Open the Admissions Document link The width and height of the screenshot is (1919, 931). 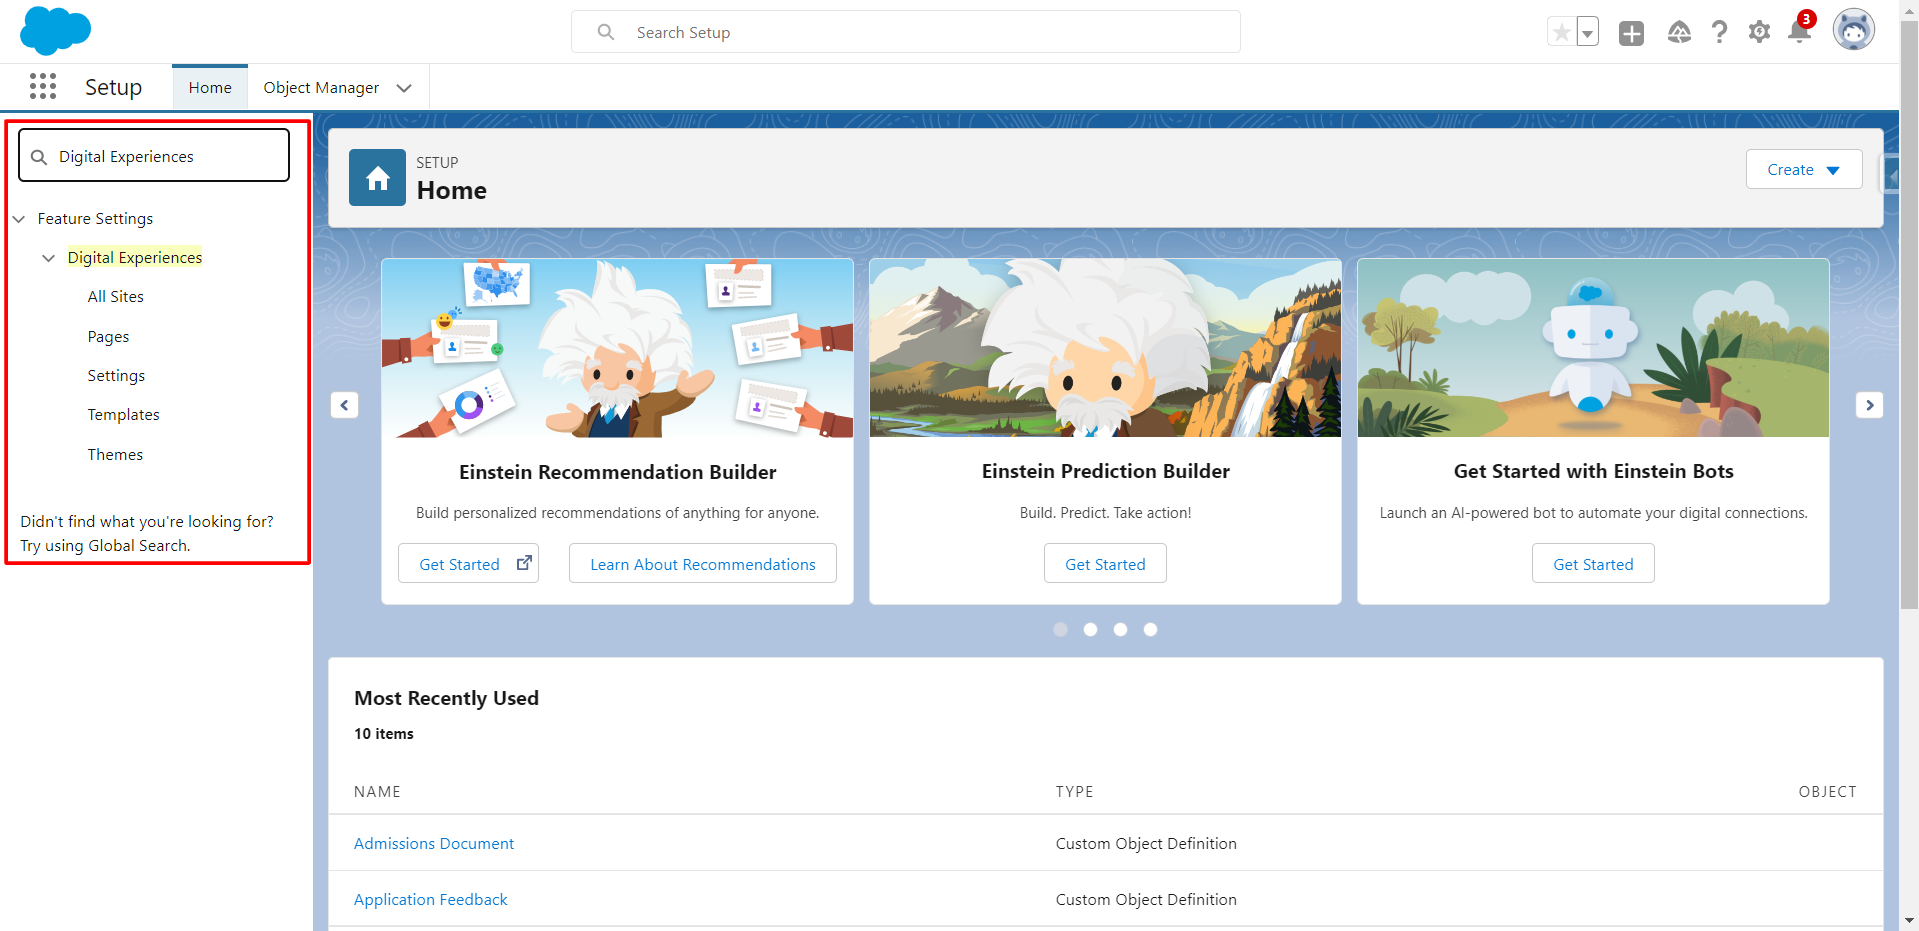(434, 844)
